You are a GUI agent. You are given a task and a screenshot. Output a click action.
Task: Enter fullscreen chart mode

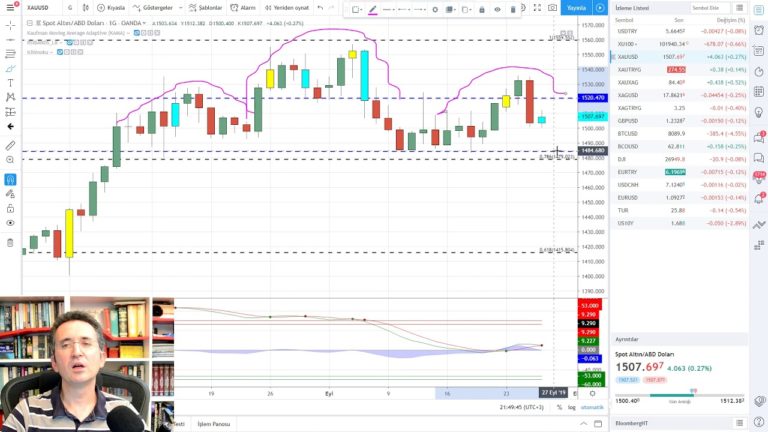click(x=535, y=8)
